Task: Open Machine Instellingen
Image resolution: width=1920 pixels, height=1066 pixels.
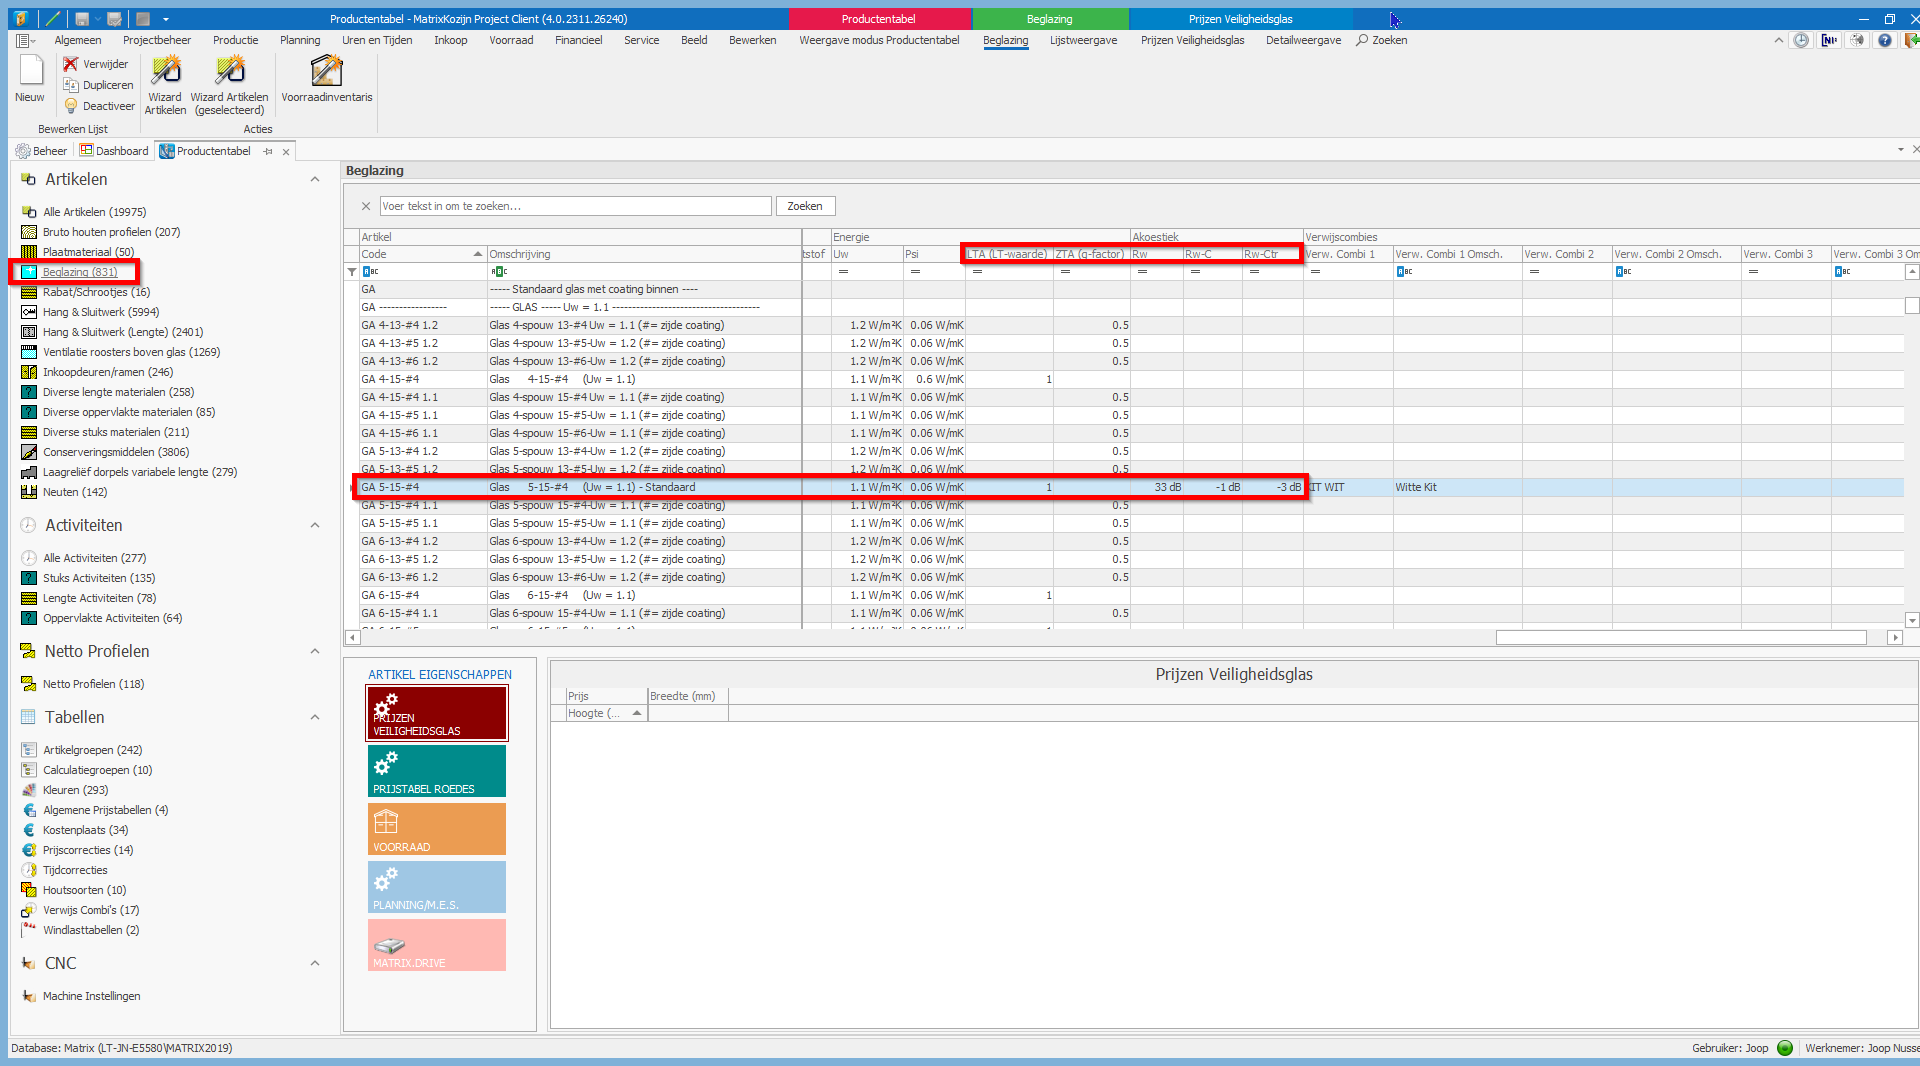Action: [91, 996]
